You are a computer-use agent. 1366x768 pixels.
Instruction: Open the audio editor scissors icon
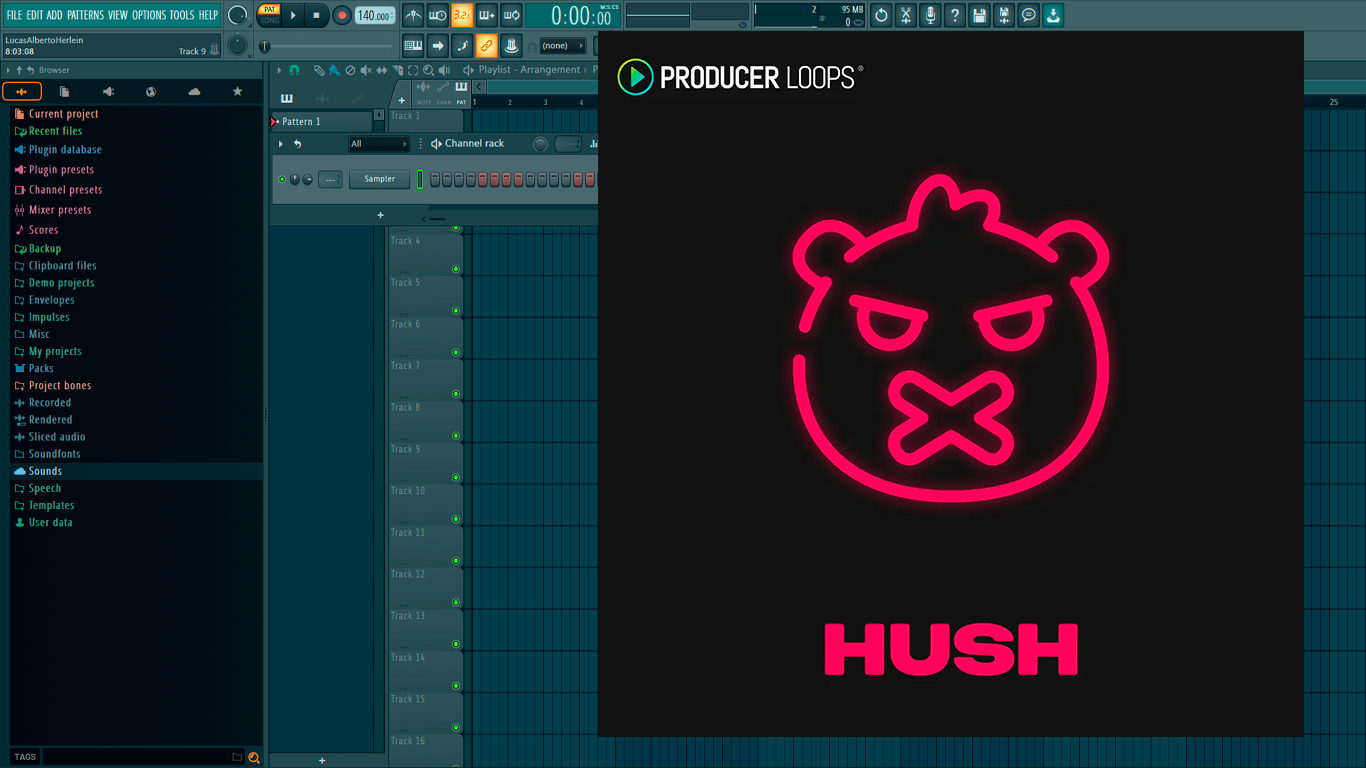(x=906, y=15)
